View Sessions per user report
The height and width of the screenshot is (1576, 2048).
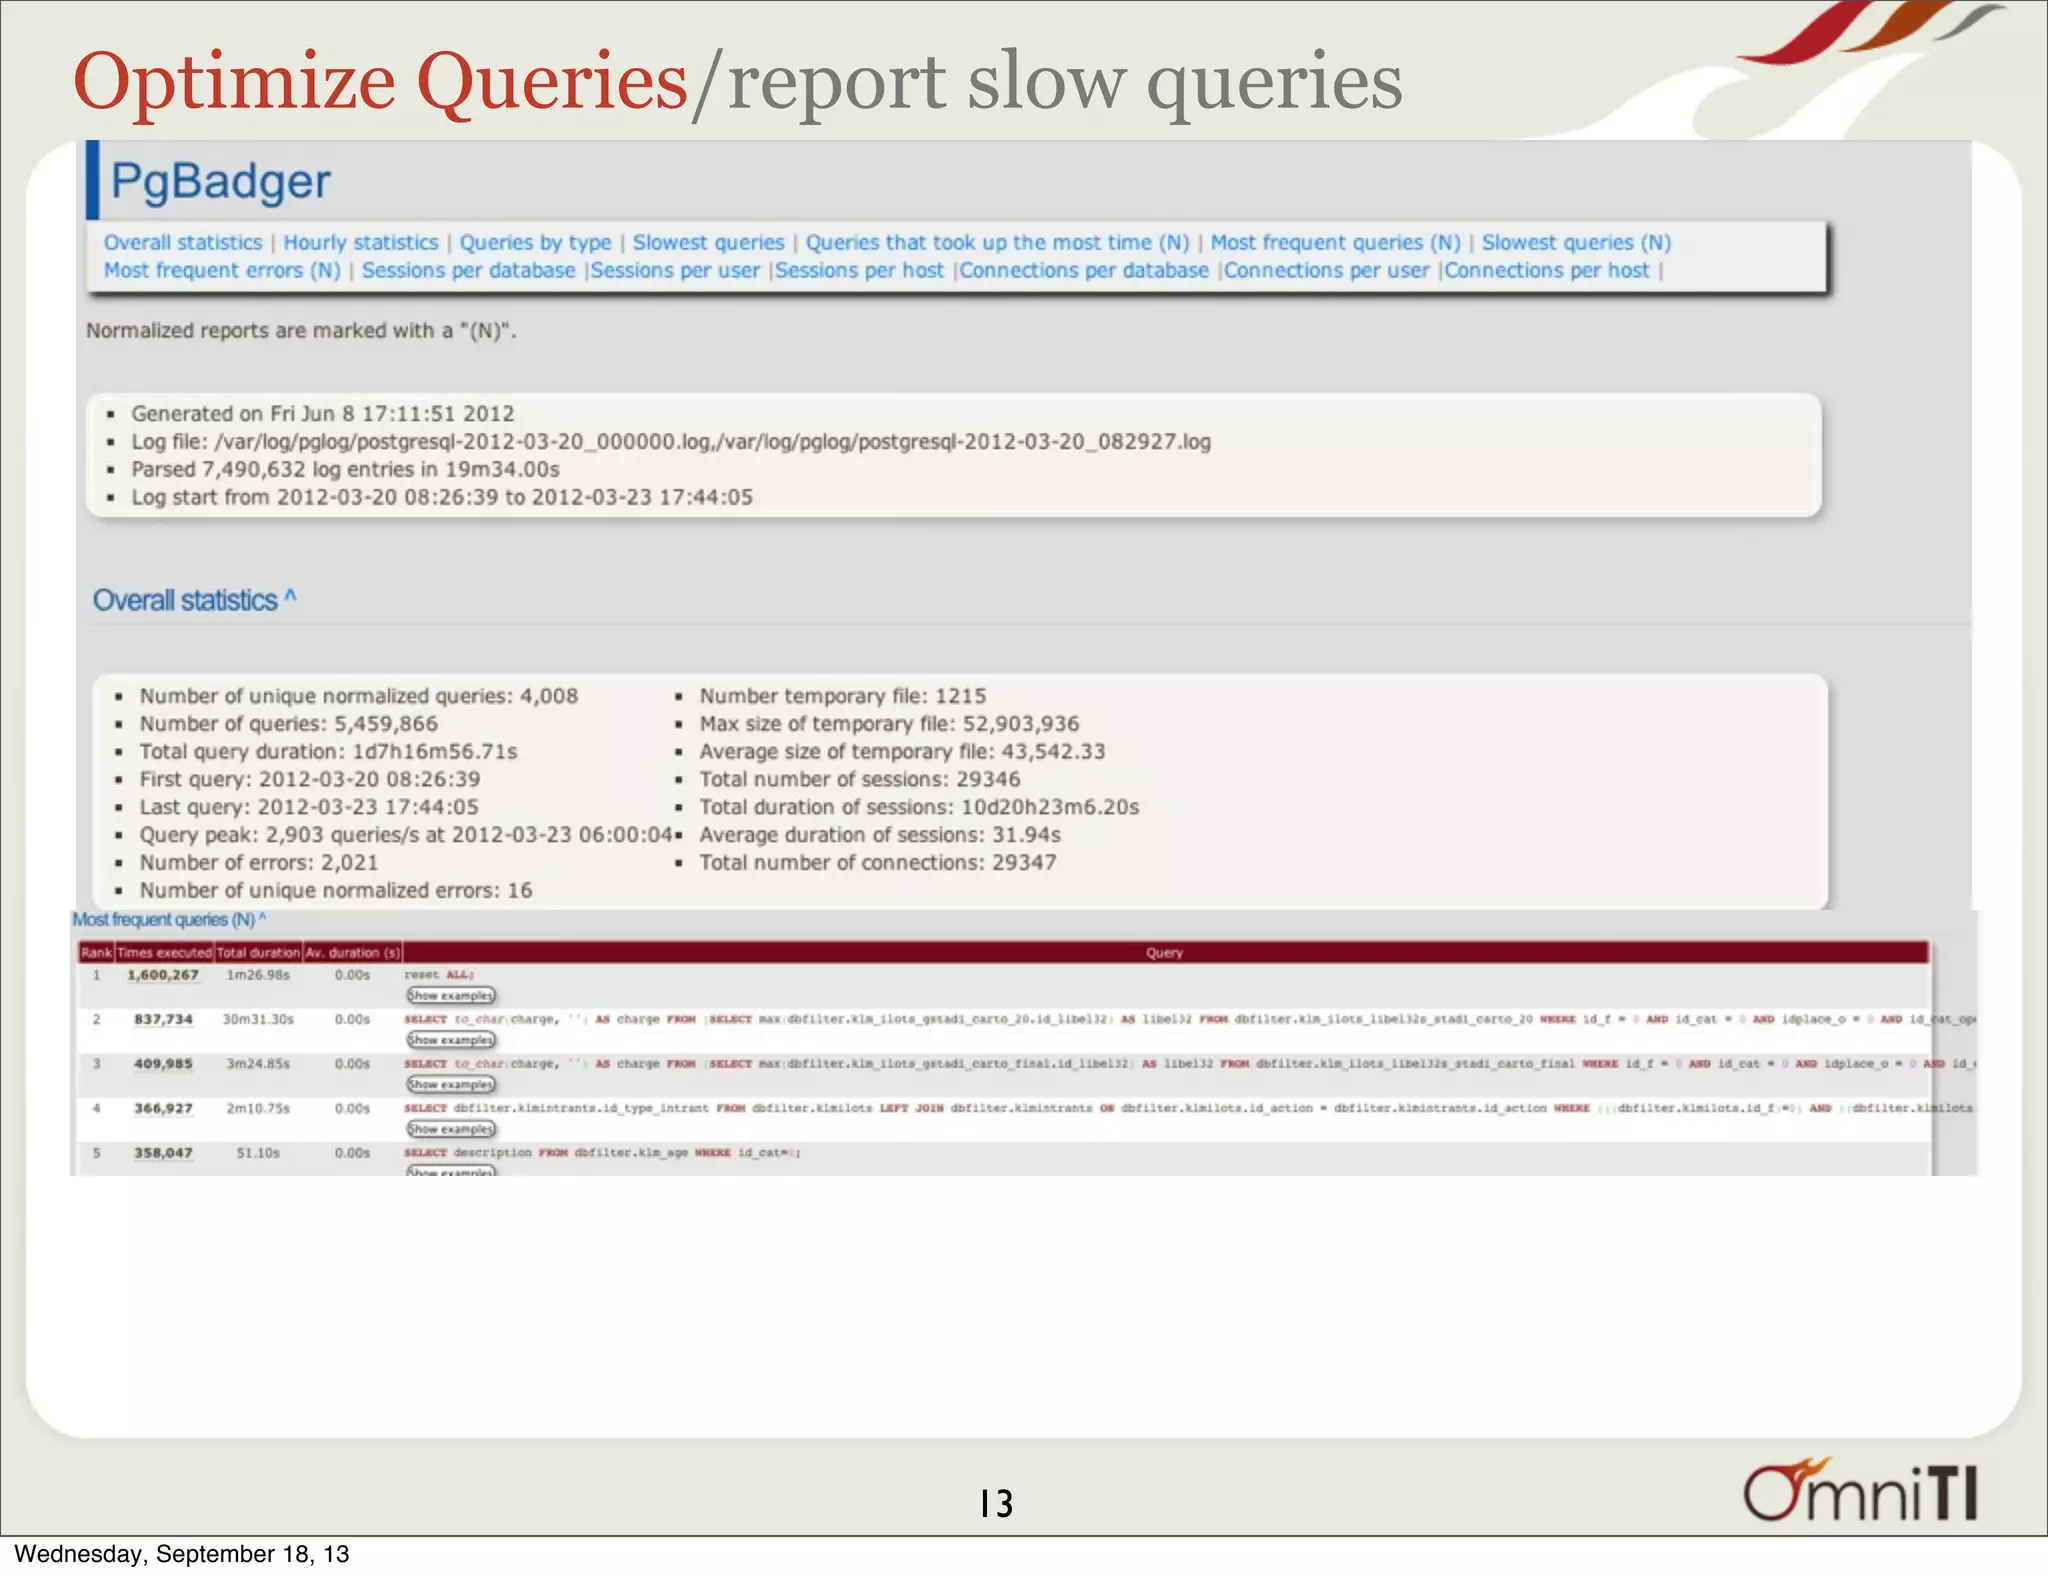[x=676, y=271]
